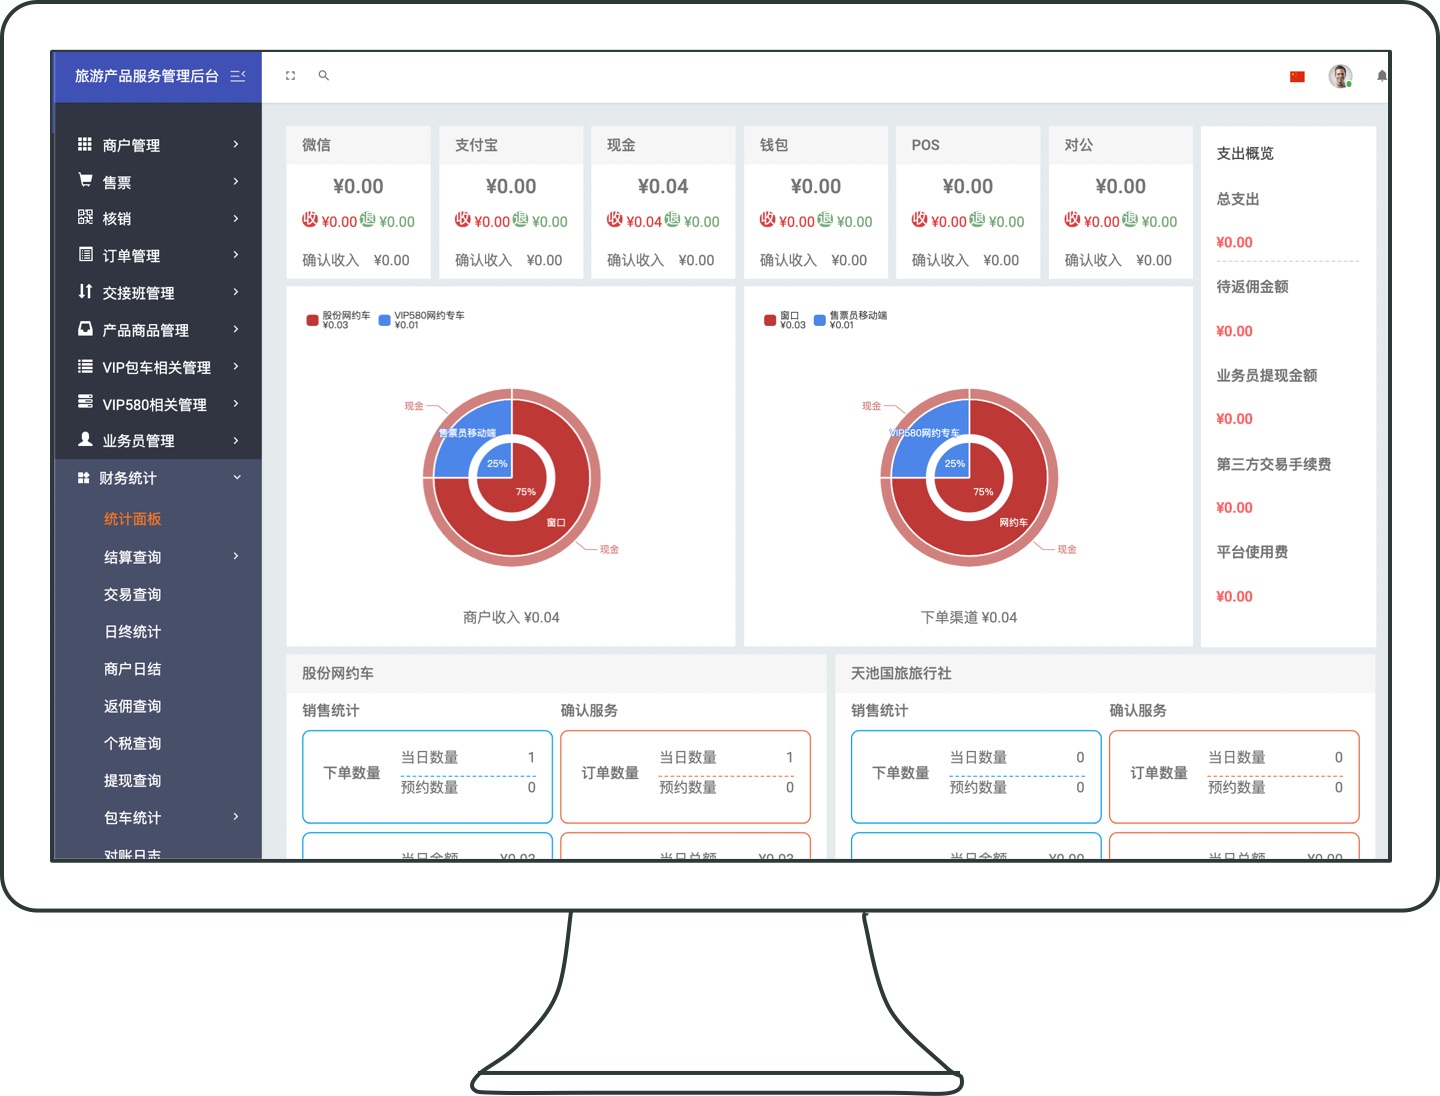Click the Chinese flag language icon

coord(1297,77)
